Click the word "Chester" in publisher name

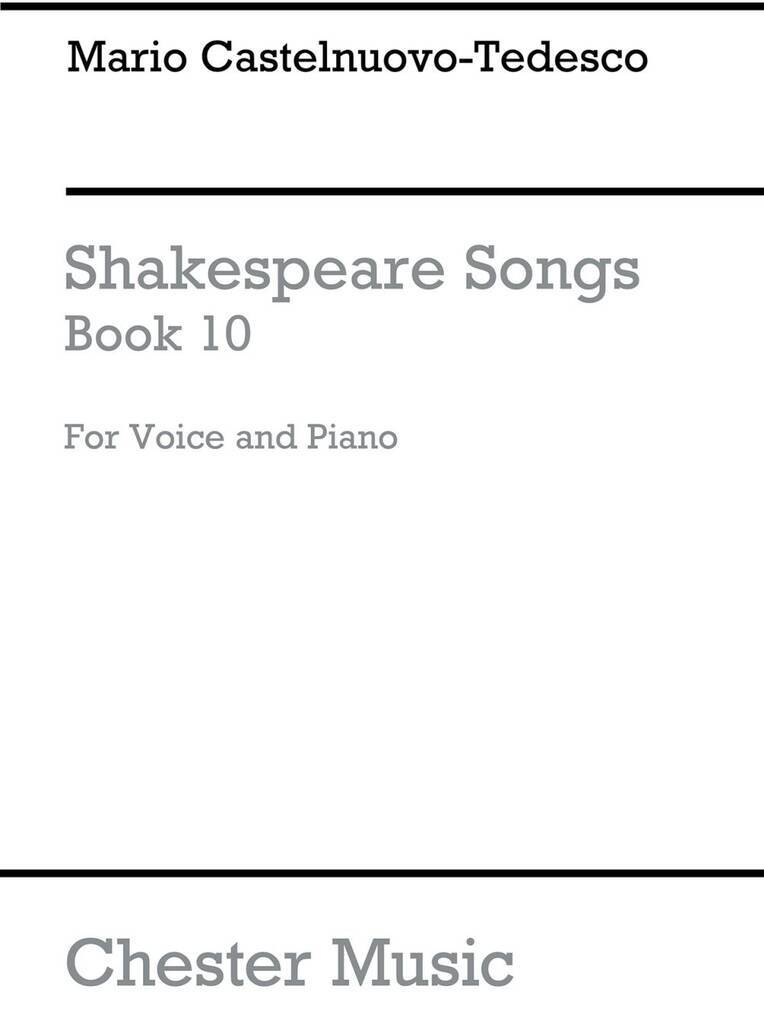[x=188, y=961]
